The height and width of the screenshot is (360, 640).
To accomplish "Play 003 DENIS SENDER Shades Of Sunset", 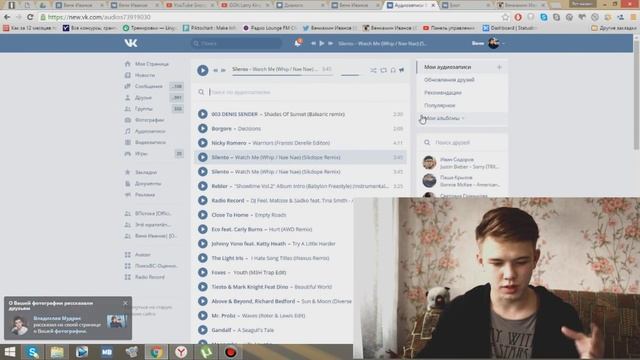I will tap(202, 114).
